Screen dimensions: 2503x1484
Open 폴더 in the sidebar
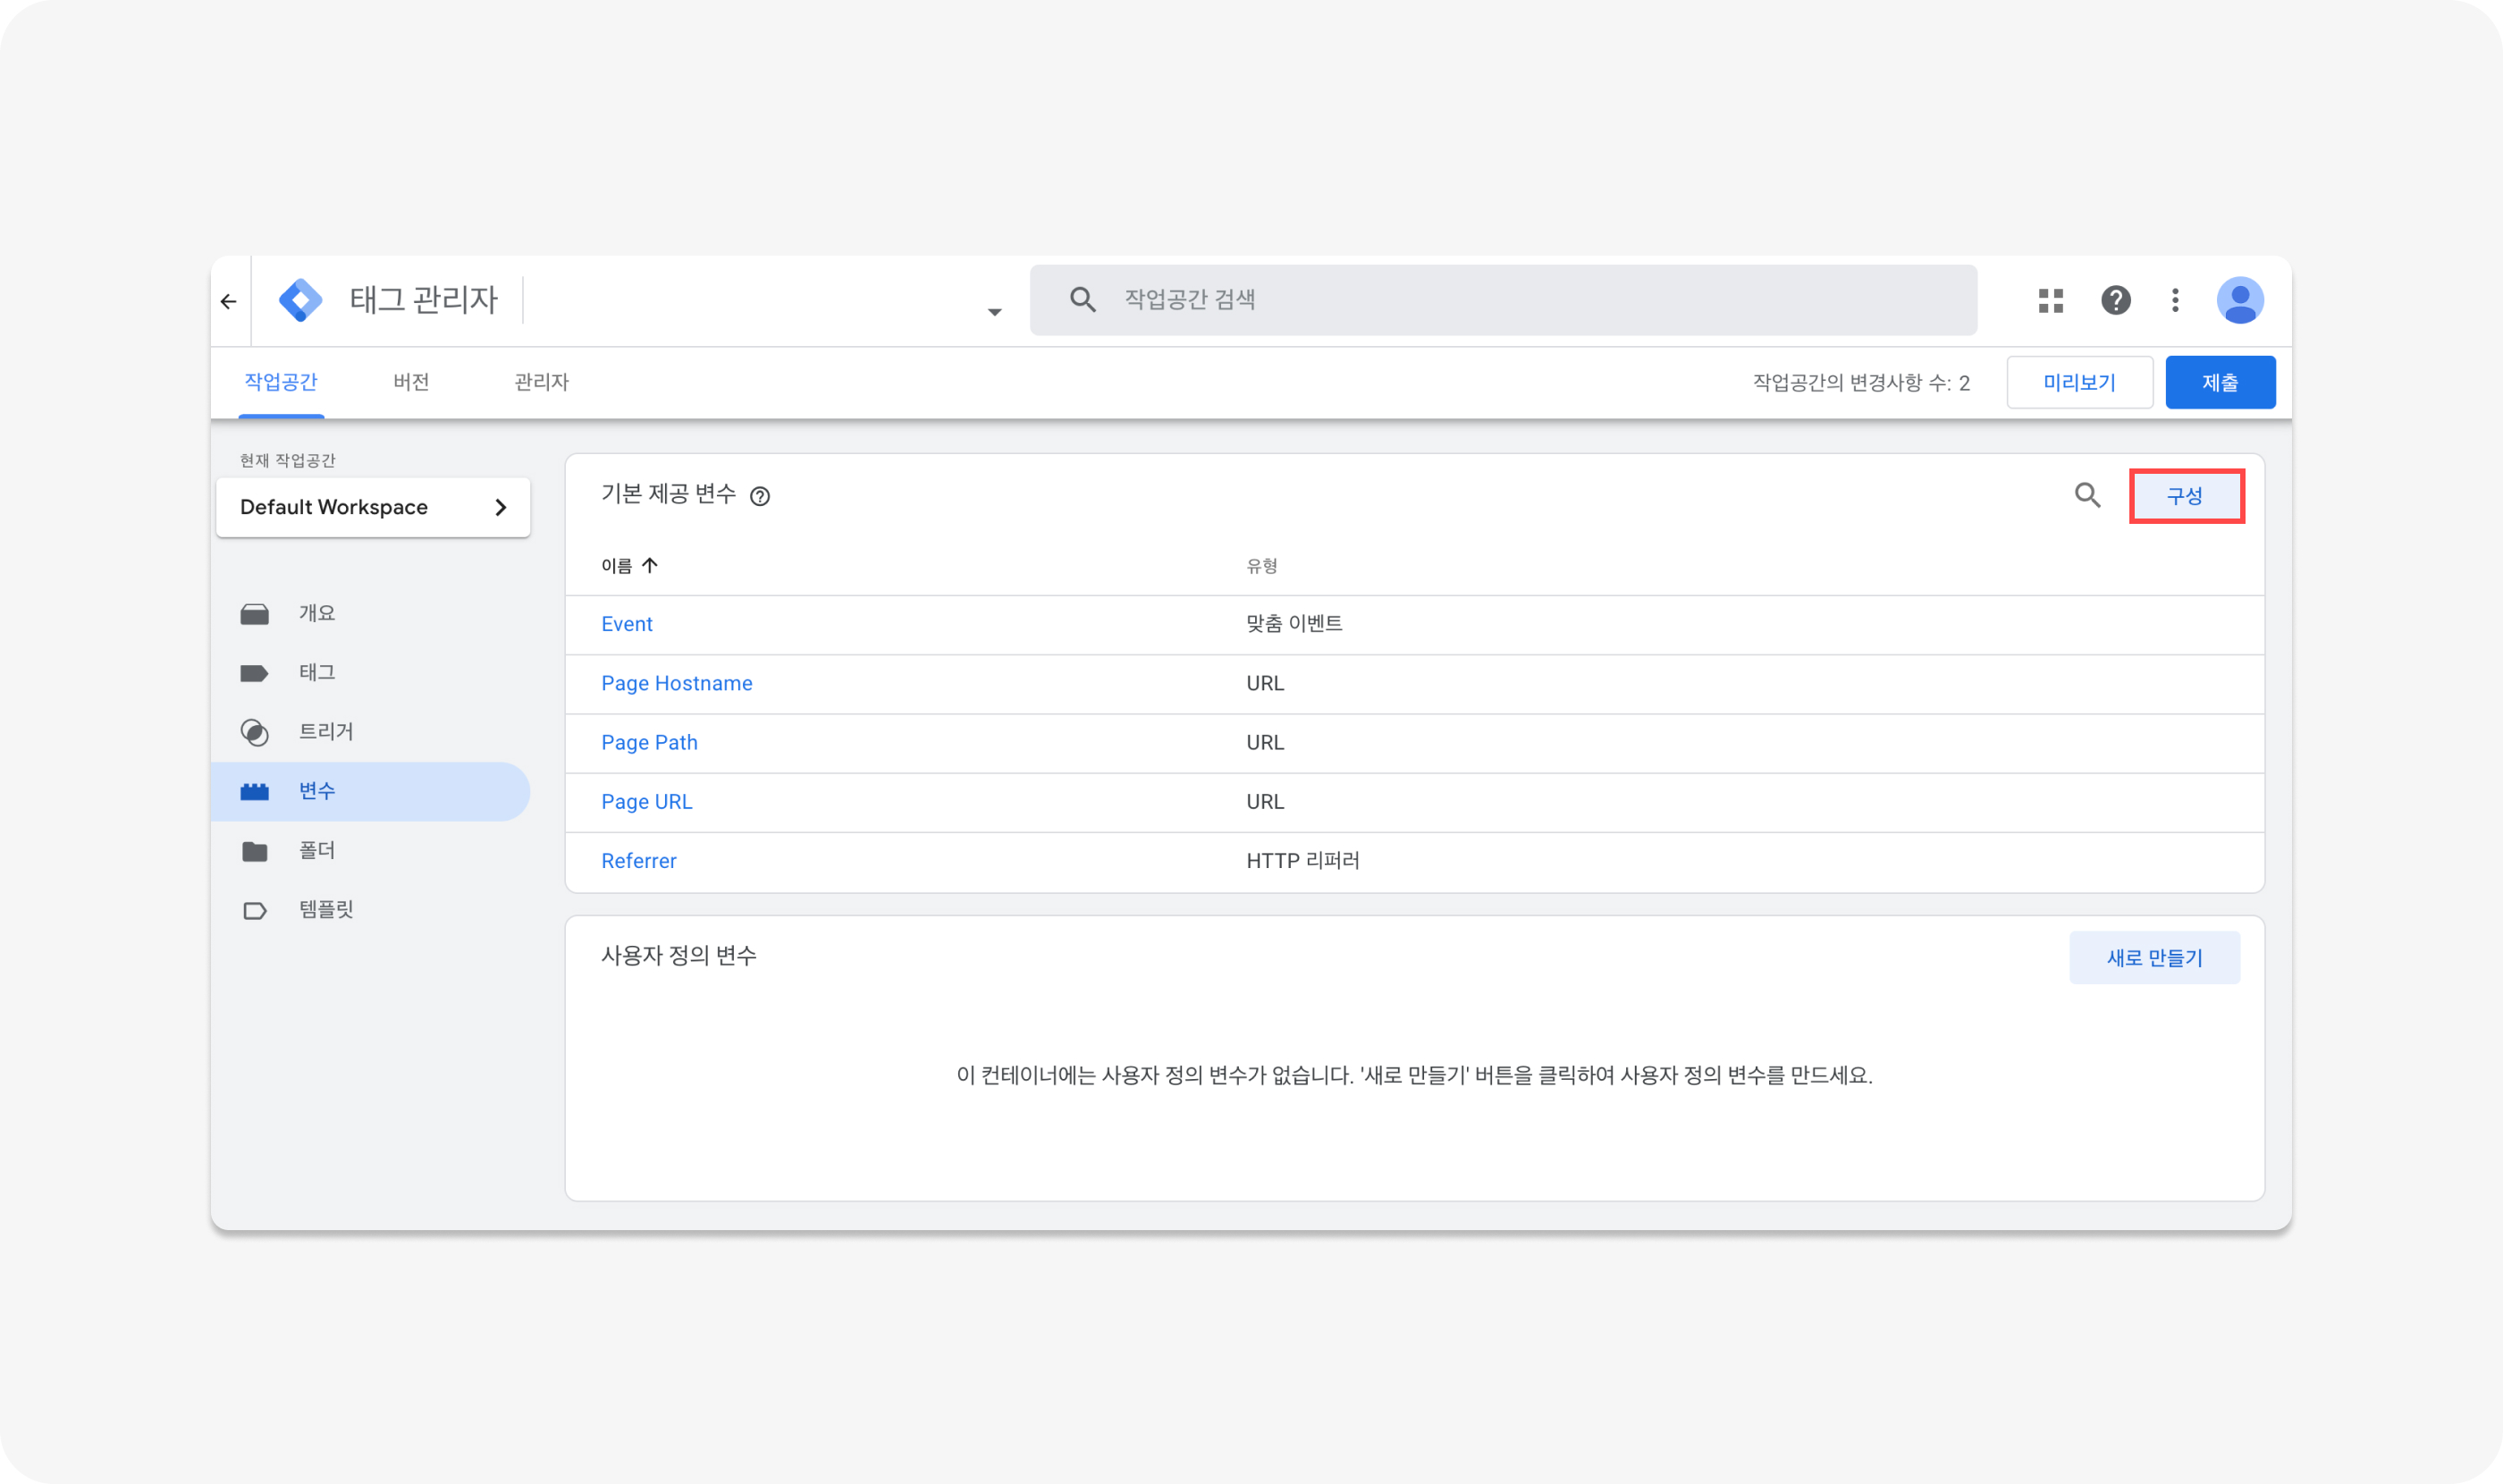pyautogui.click(x=370, y=850)
